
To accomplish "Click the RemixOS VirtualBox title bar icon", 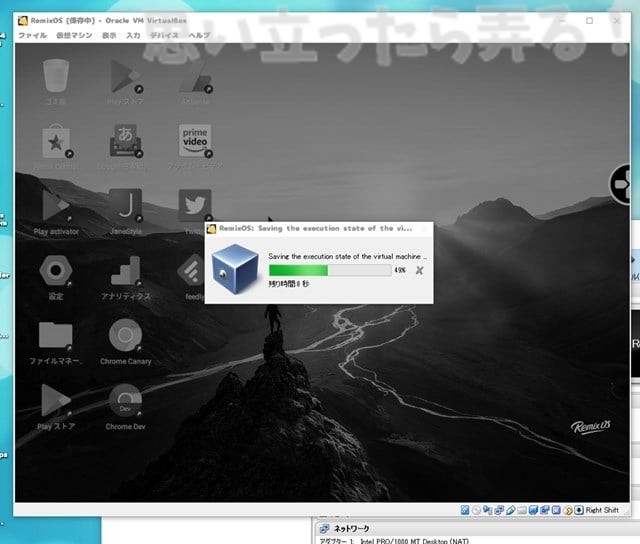I will pyautogui.click(x=23, y=20).
